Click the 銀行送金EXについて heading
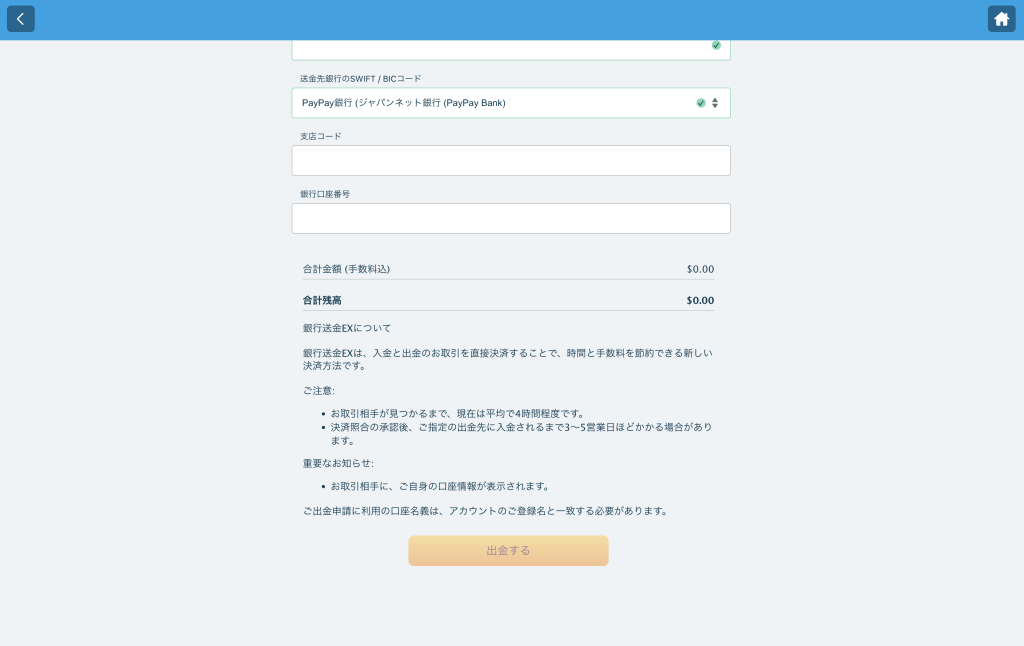Viewport: 1024px width, 646px height. (347, 328)
